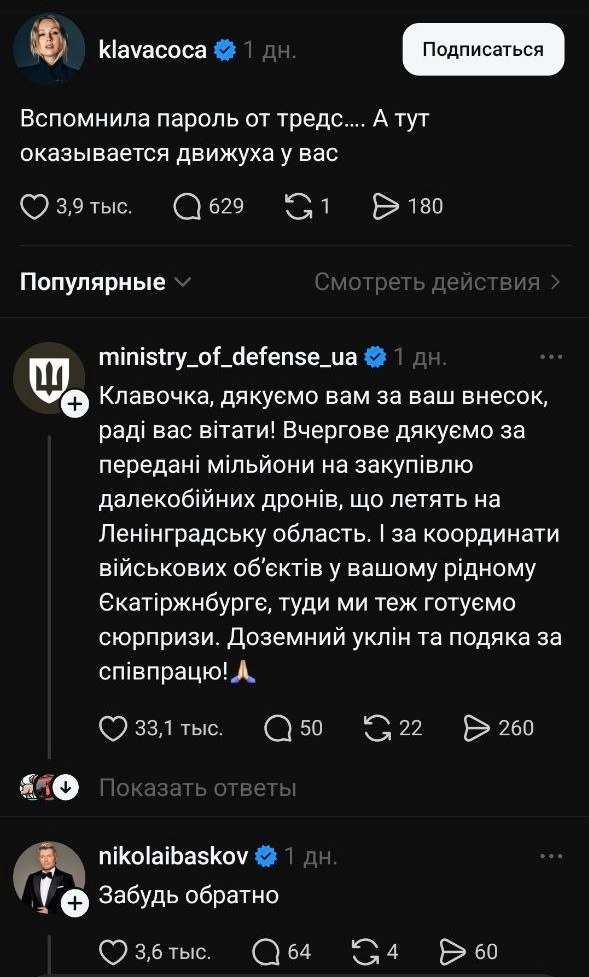
Task: Like ministry_of_defense_ua's comment
Action: pos(112,728)
